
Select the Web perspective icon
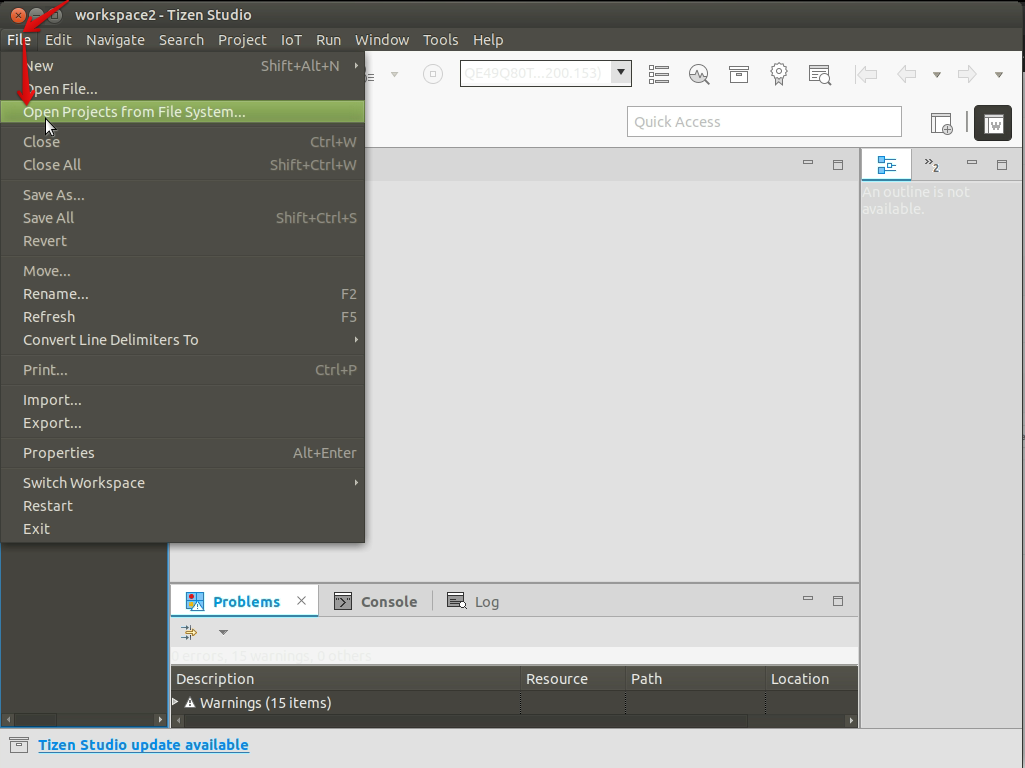[x=993, y=123]
